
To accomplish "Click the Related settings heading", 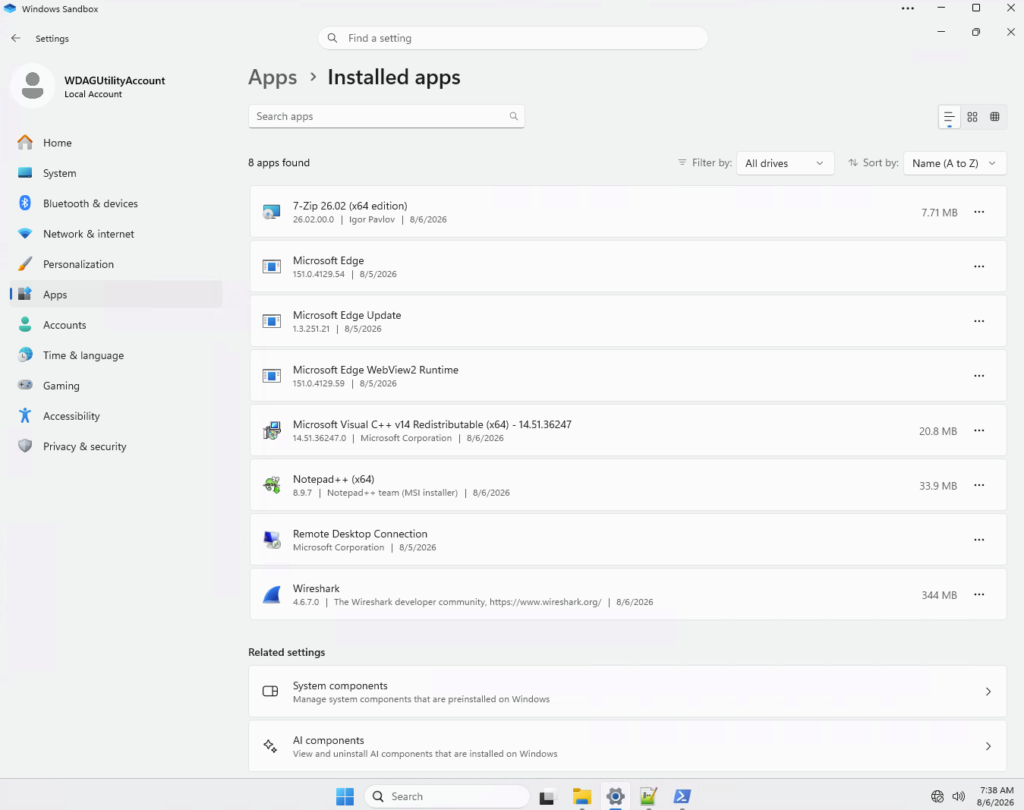I will point(287,652).
